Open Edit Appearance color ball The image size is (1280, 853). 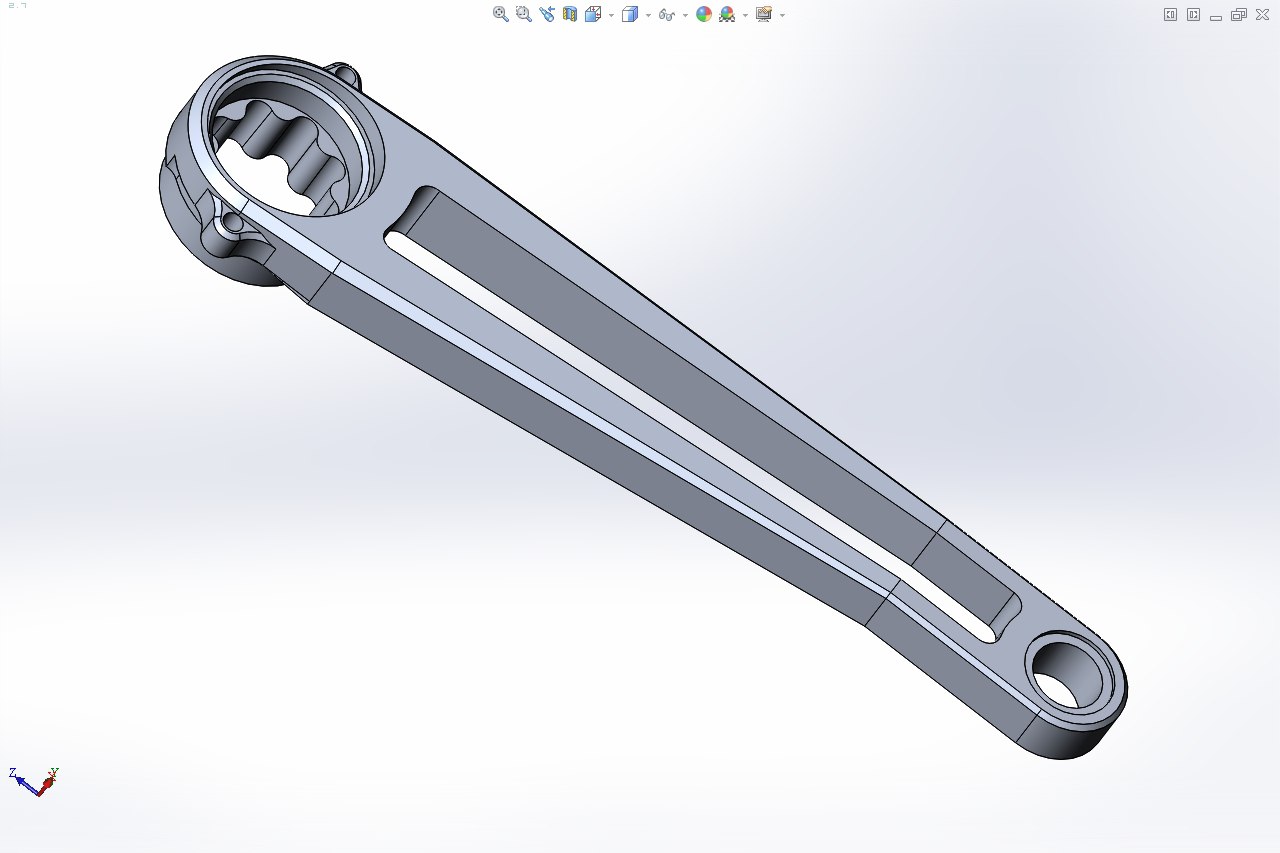click(704, 14)
